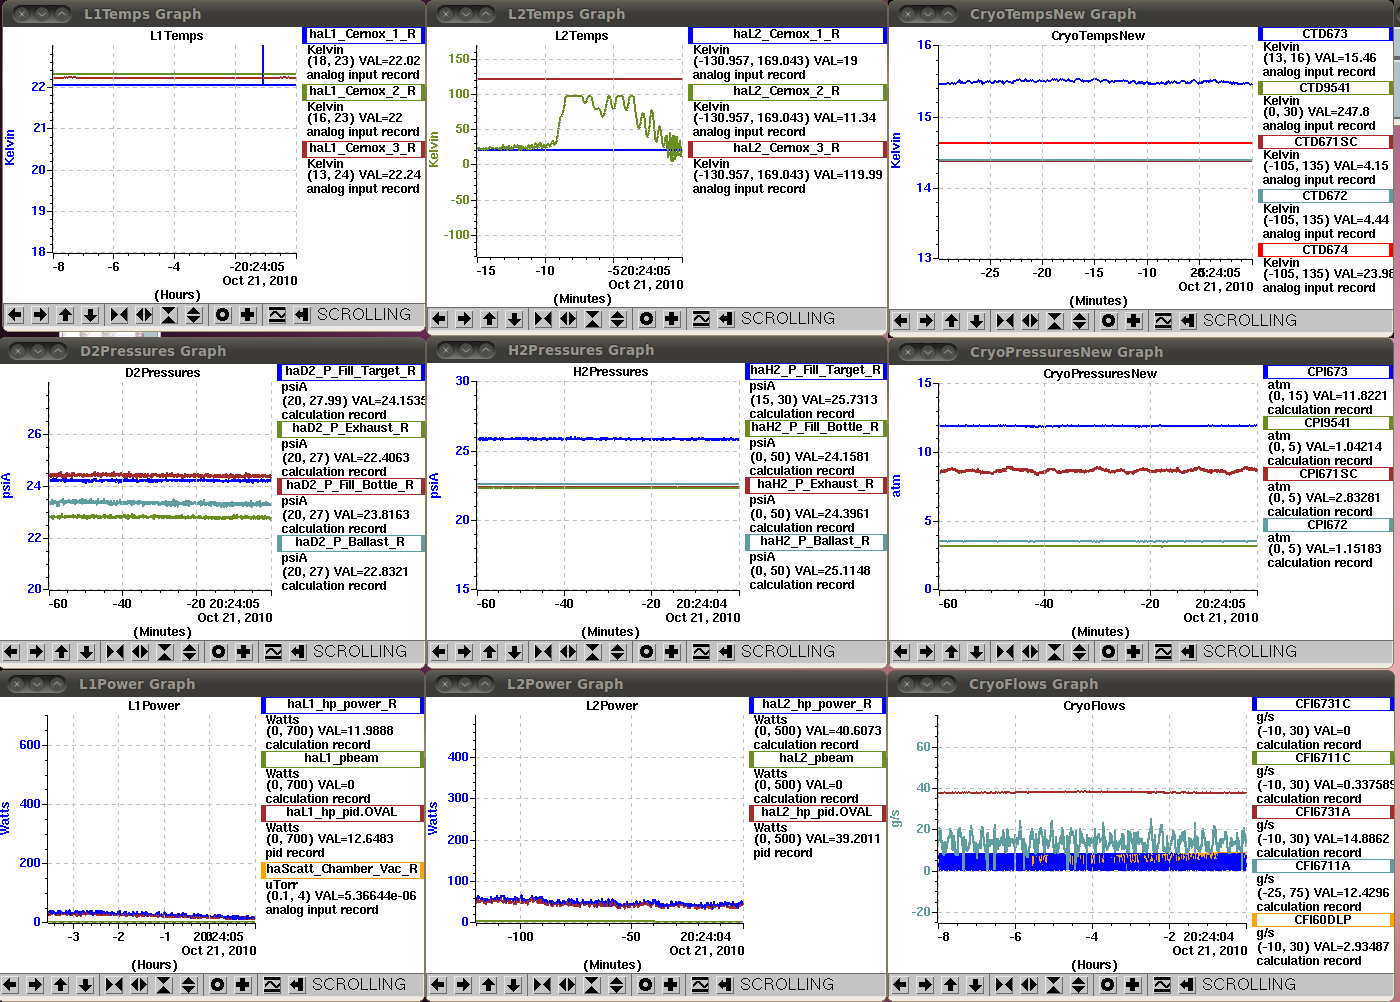Zoom out horizontally in L2Temps Graph
Image resolution: width=1400 pixels, height=1002 pixels.
click(568, 319)
